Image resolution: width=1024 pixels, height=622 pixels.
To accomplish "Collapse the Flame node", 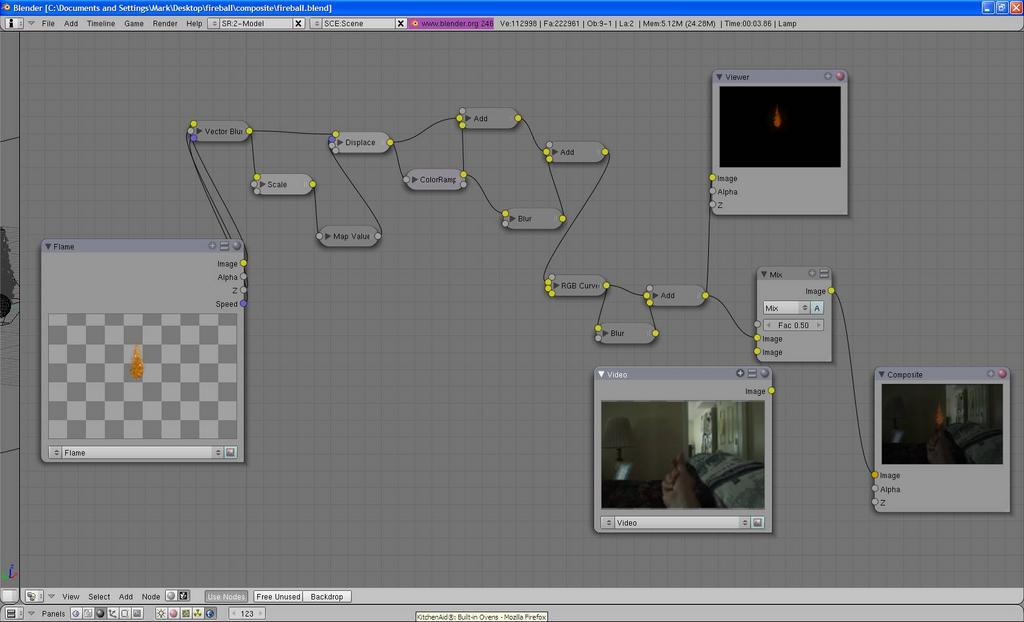I will pos(48,246).
